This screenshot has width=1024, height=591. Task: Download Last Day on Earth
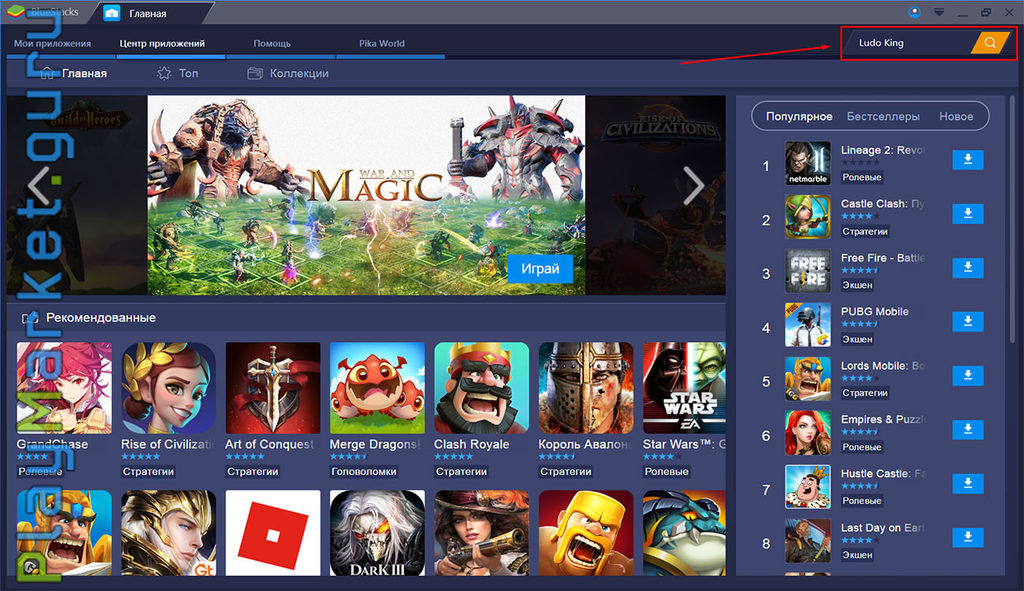tap(968, 537)
